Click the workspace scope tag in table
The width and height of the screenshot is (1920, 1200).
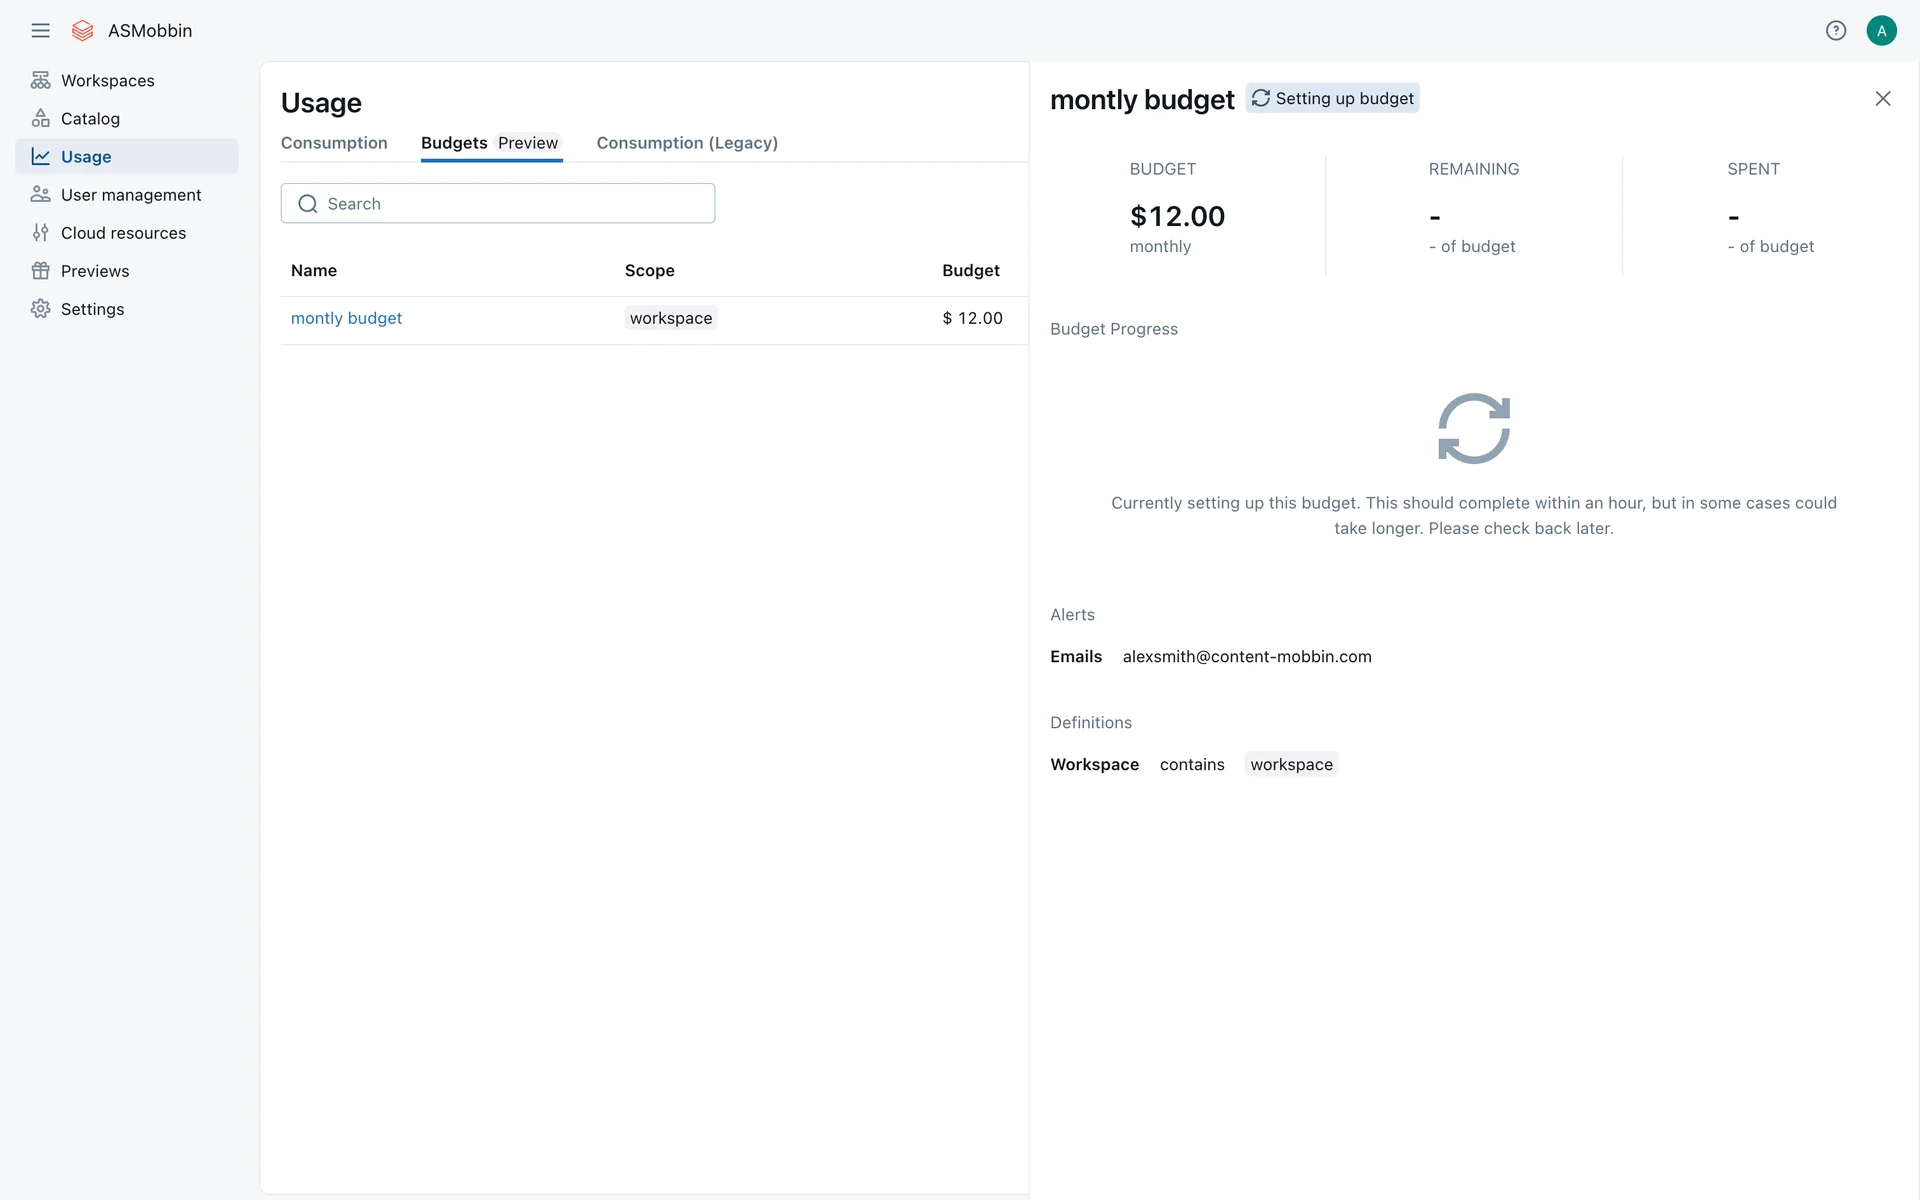[671, 318]
